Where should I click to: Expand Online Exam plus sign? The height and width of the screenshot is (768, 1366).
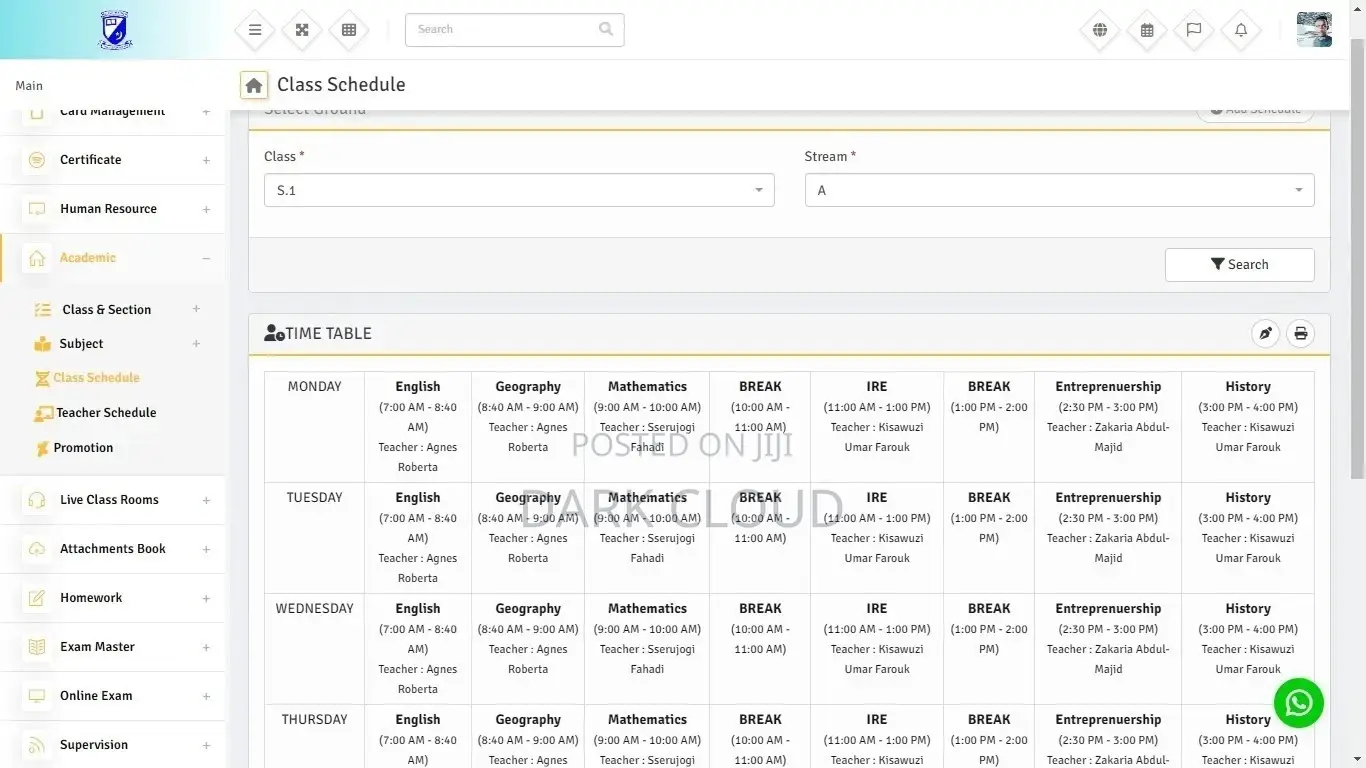pyautogui.click(x=206, y=696)
